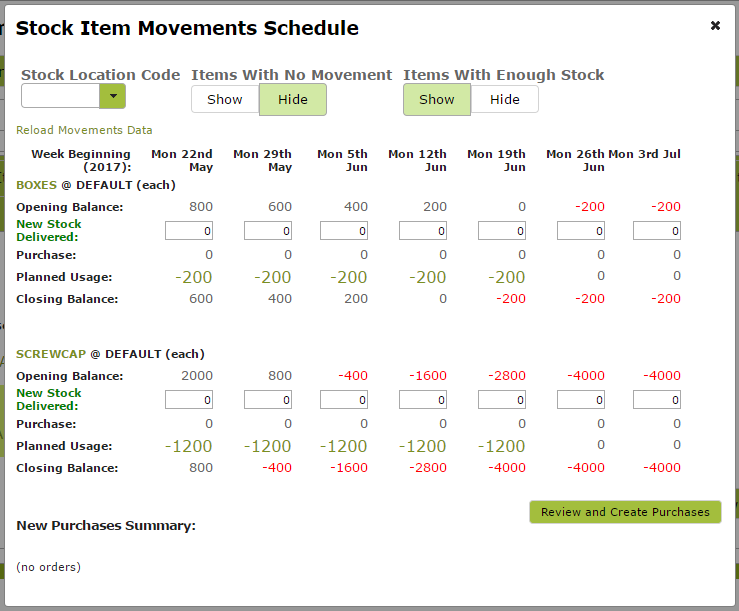The width and height of the screenshot is (739, 611).
Task: Edit SCREWCAP New Stock Delivered for 19th Jun
Action: [x=502, y=400]
